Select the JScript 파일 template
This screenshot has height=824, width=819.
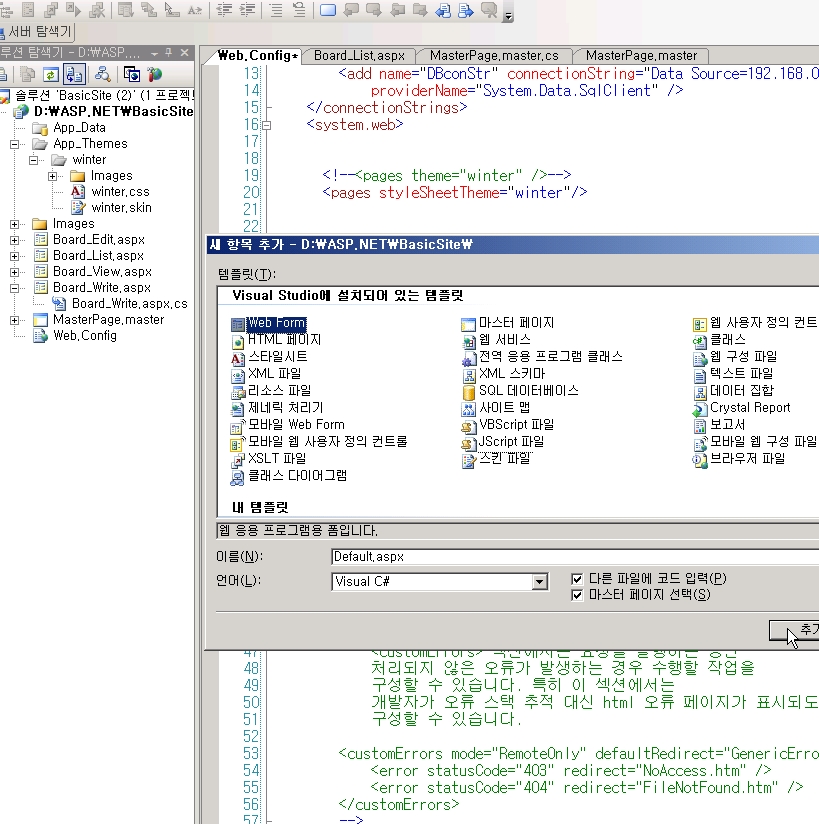pyautogui.click(x=511, y=441)
